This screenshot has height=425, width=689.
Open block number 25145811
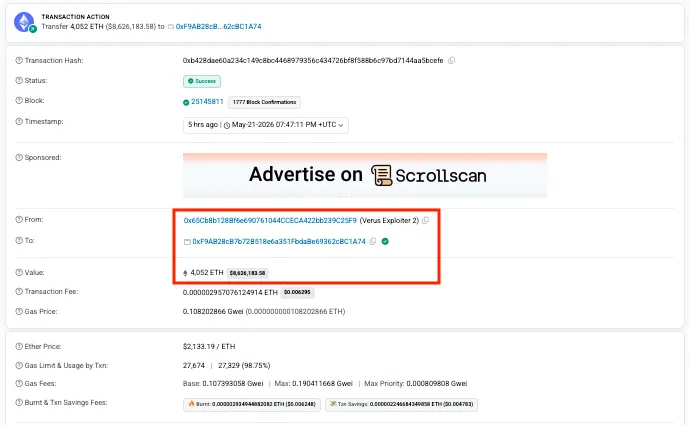pos(207,102)
